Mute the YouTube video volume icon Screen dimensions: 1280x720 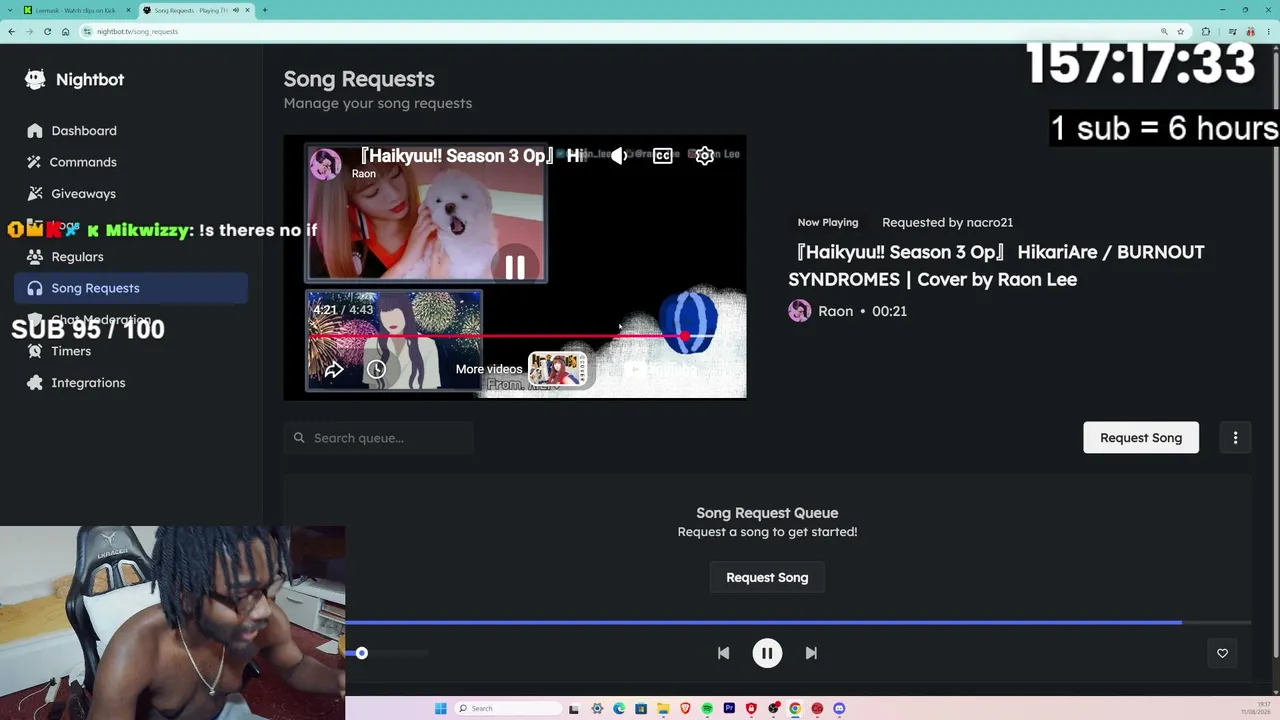pyautogui.click(x=620, y=155)
